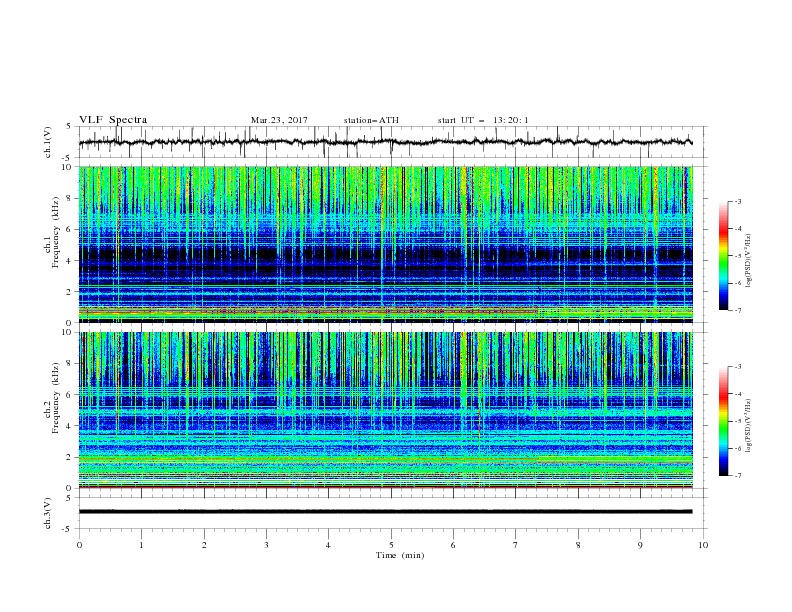Click the ch.2 "Frequency (kHz)" axis label
The image size is (792, 612).
coord(55,398)
